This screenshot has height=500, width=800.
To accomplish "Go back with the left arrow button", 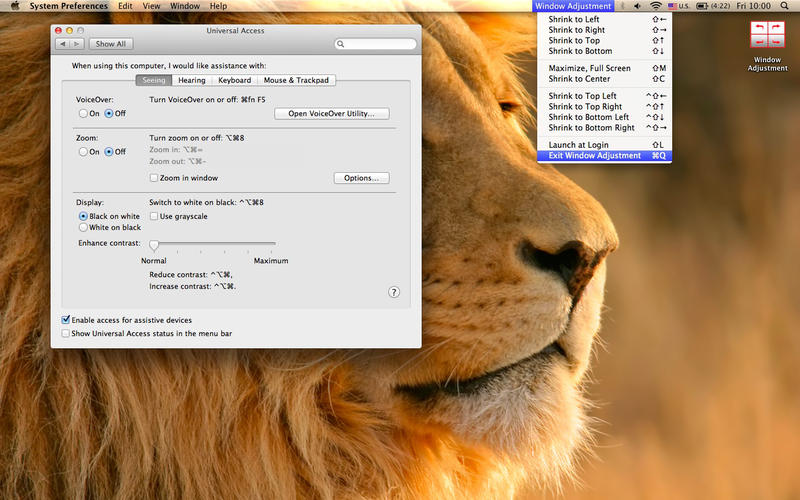I will [63, 44].
